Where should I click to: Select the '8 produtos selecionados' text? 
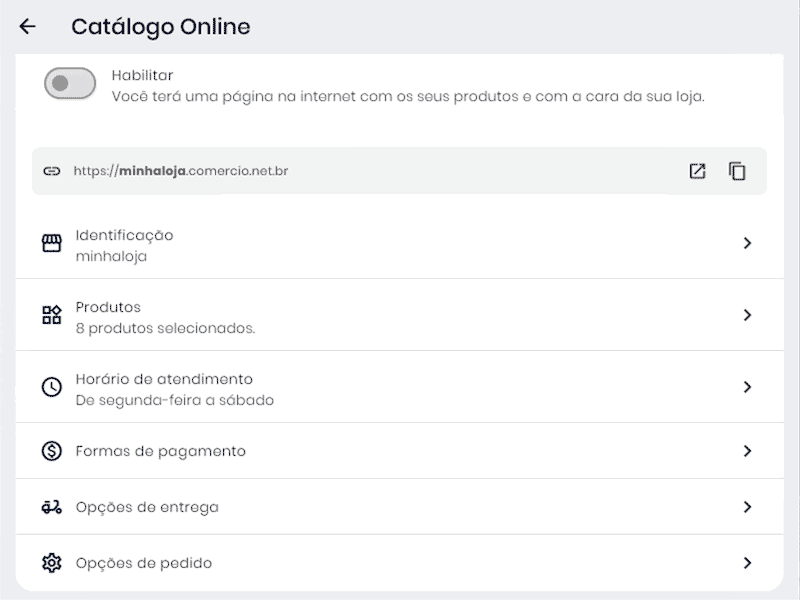pos(165,328)
